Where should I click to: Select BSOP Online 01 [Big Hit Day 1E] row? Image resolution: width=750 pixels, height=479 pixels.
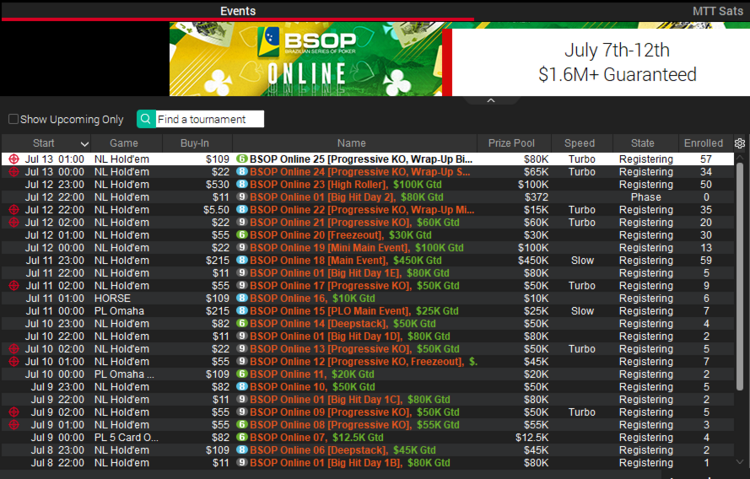click(367, 273)
